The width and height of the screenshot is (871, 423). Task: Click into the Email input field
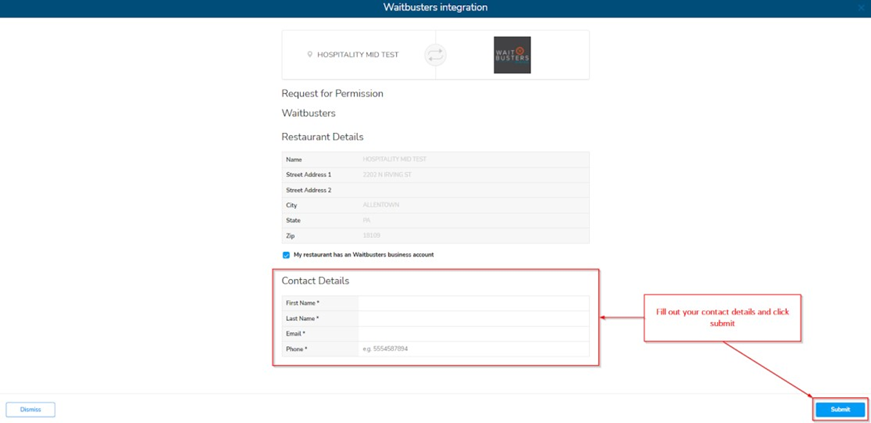[x=474, y=334]
